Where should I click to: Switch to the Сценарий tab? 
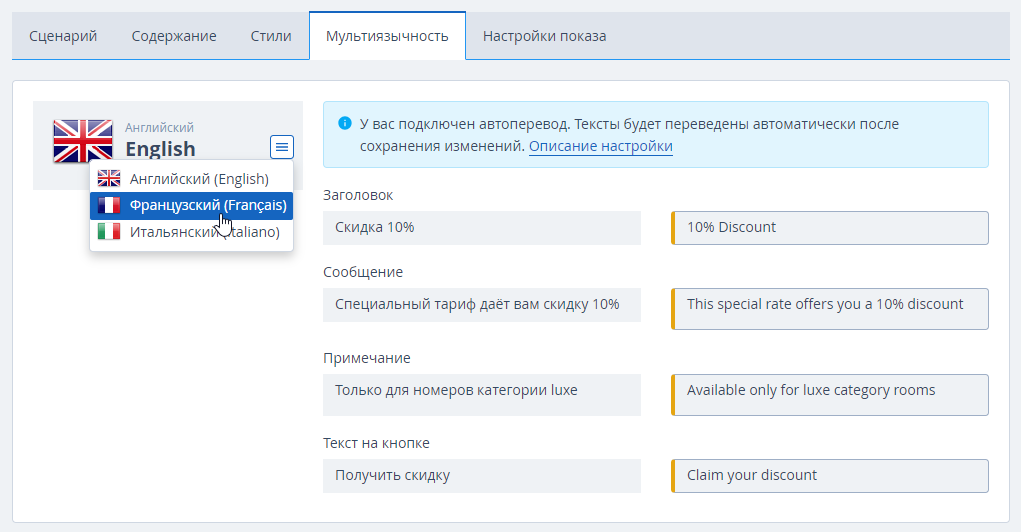coord(63,36)
